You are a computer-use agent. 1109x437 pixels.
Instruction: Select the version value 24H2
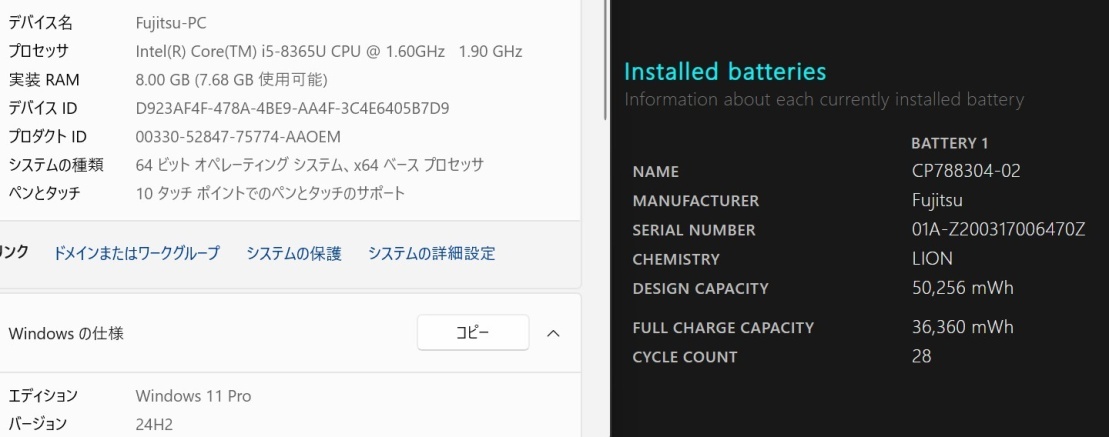(x=154, y=424)
